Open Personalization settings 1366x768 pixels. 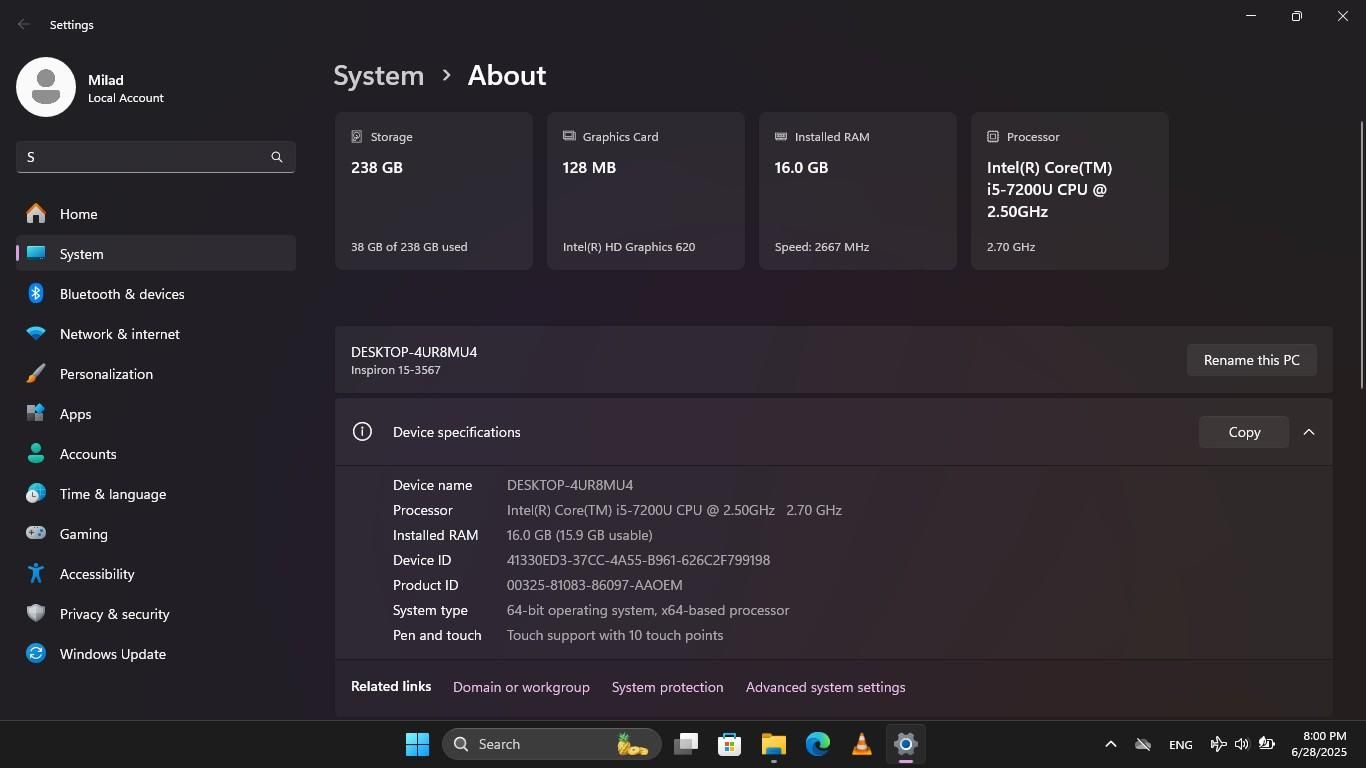tap(156, 374)
